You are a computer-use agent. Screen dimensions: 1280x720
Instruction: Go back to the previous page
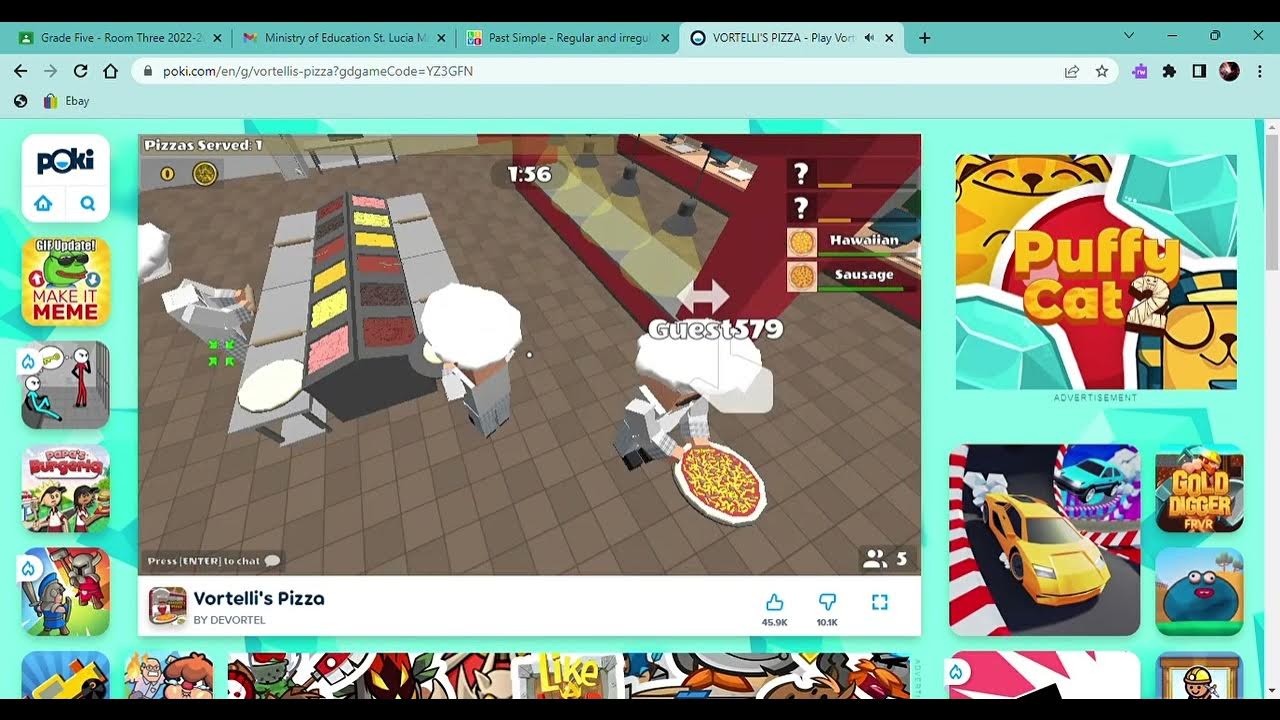point(21,71)
